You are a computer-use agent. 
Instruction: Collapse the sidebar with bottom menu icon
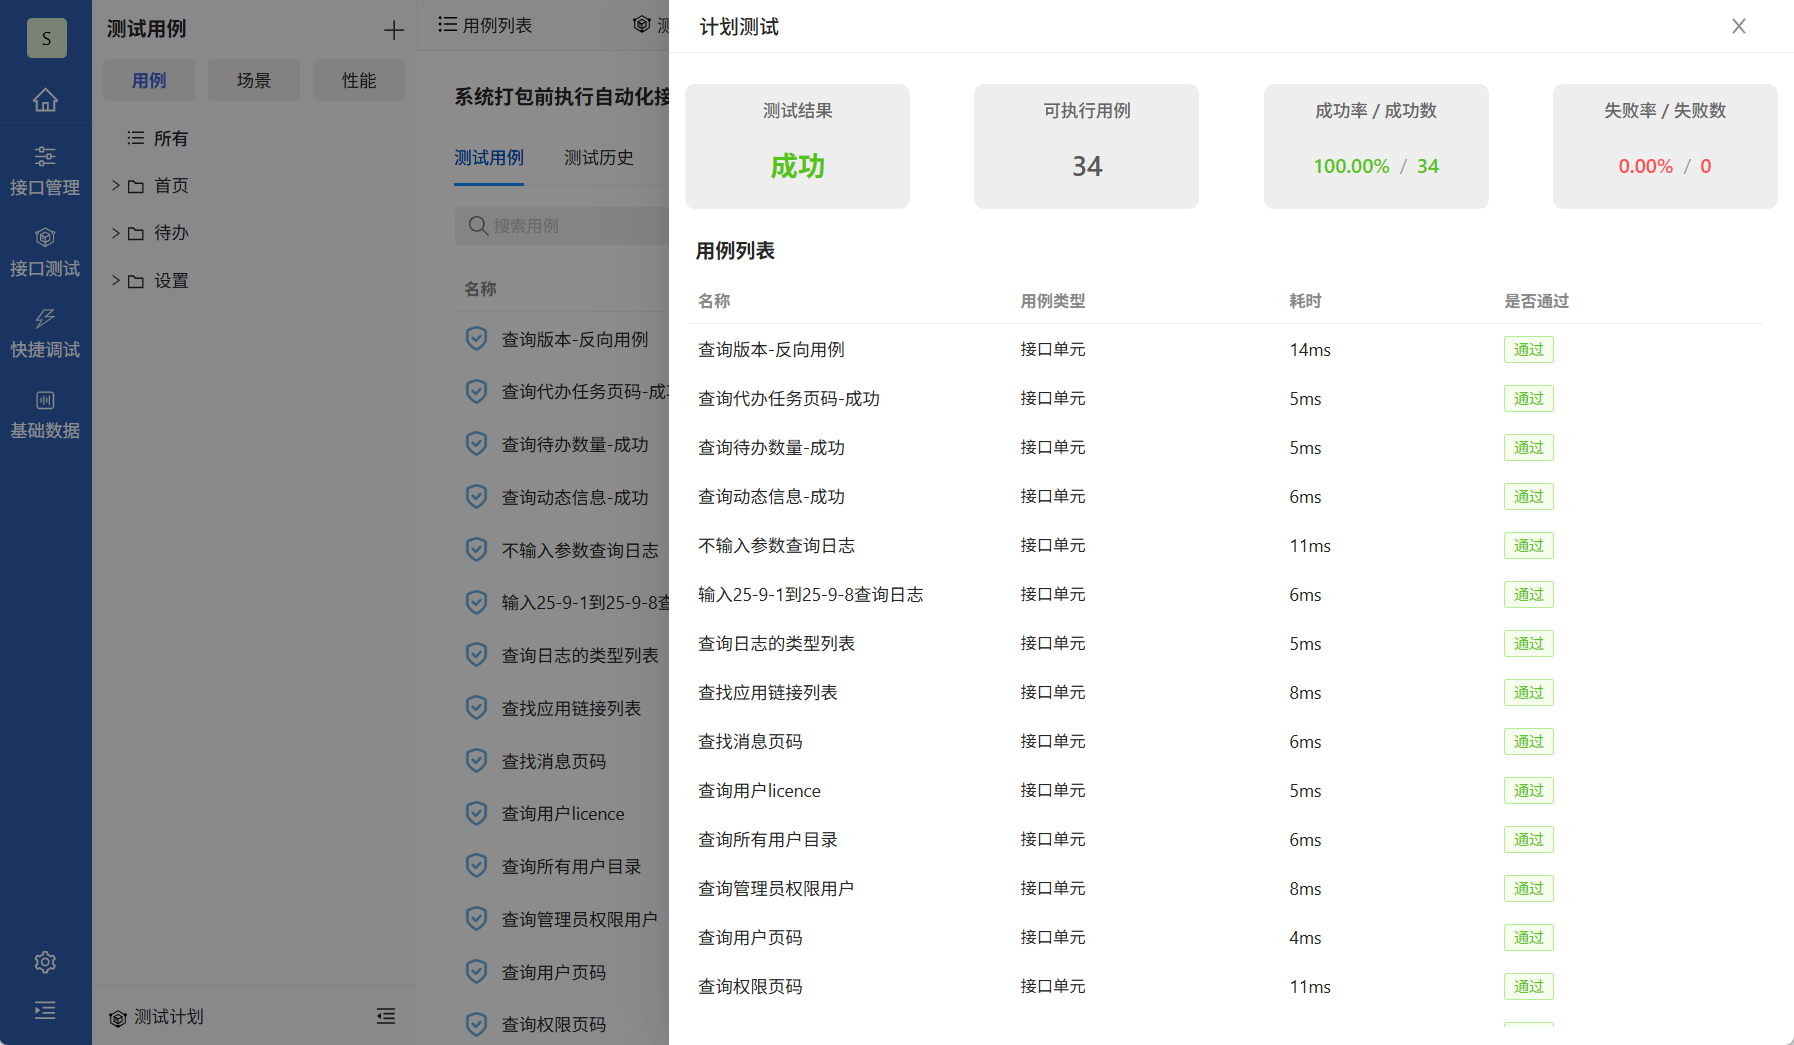click(45, 1010)
